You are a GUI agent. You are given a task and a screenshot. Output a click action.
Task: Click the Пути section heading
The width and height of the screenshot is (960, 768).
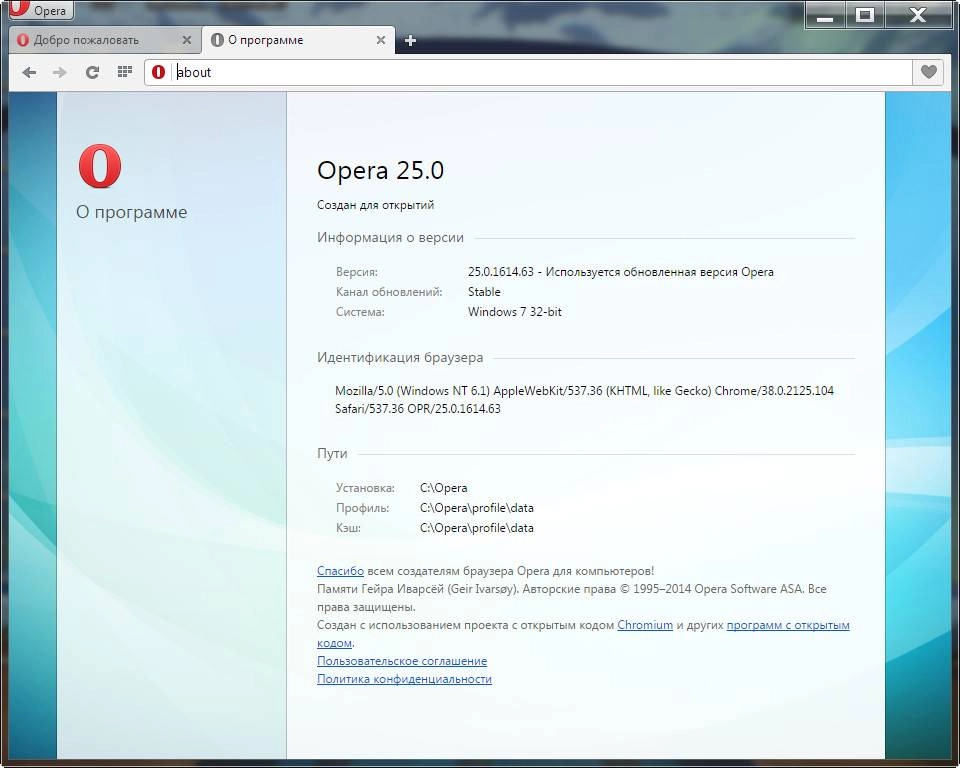(x=332, y=454)
